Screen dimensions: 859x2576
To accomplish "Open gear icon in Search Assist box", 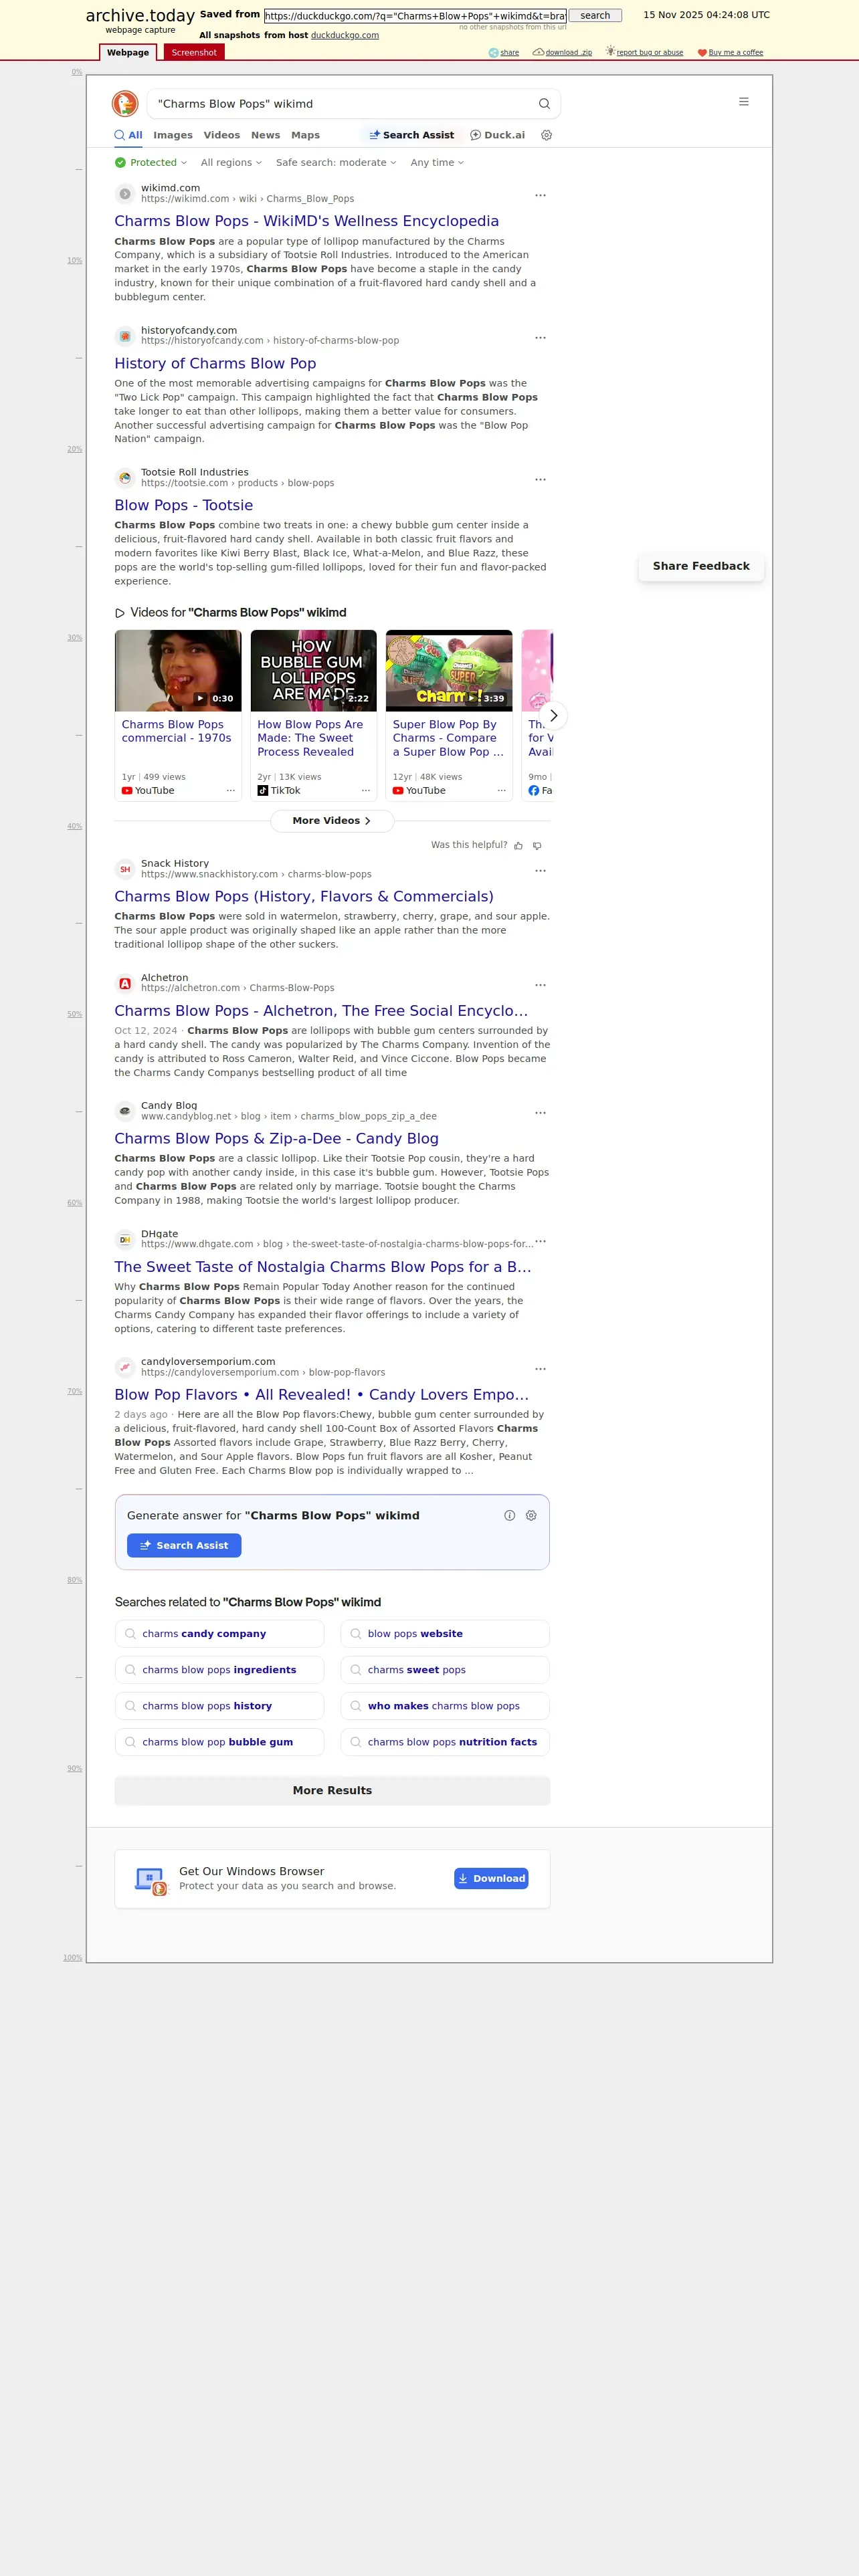I will click(531, 1516).
